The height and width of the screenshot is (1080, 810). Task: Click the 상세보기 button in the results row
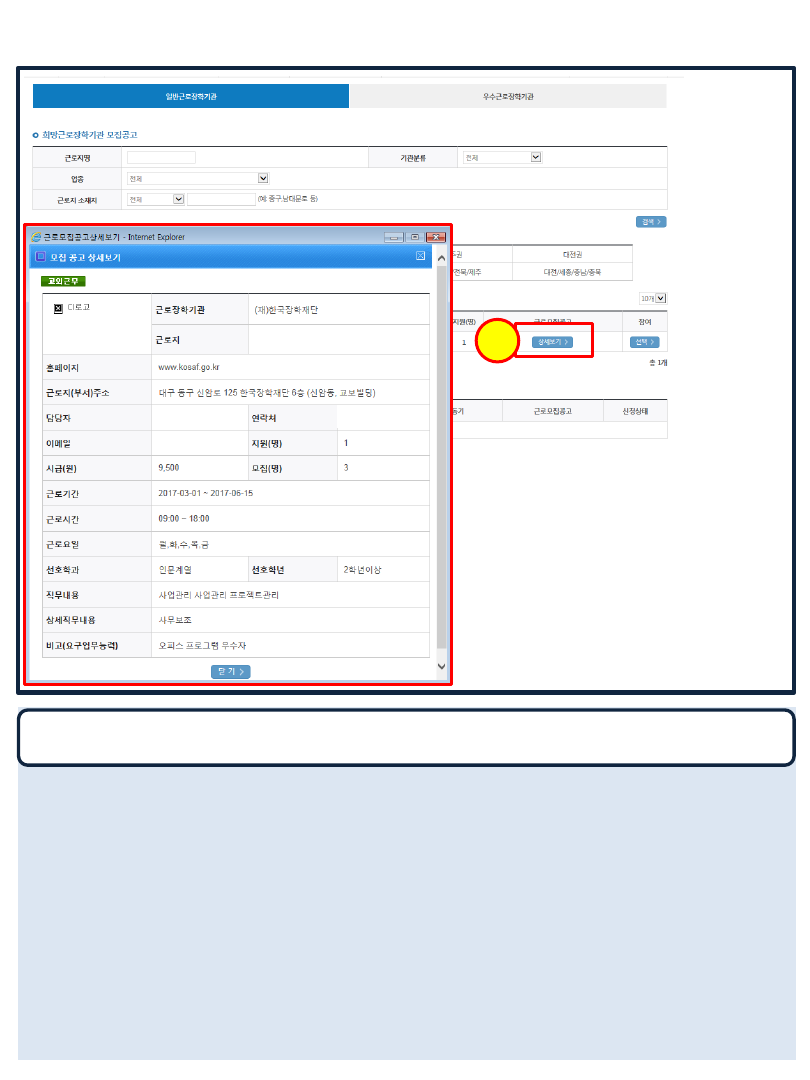pyautogui.click(x=552, y=342)
